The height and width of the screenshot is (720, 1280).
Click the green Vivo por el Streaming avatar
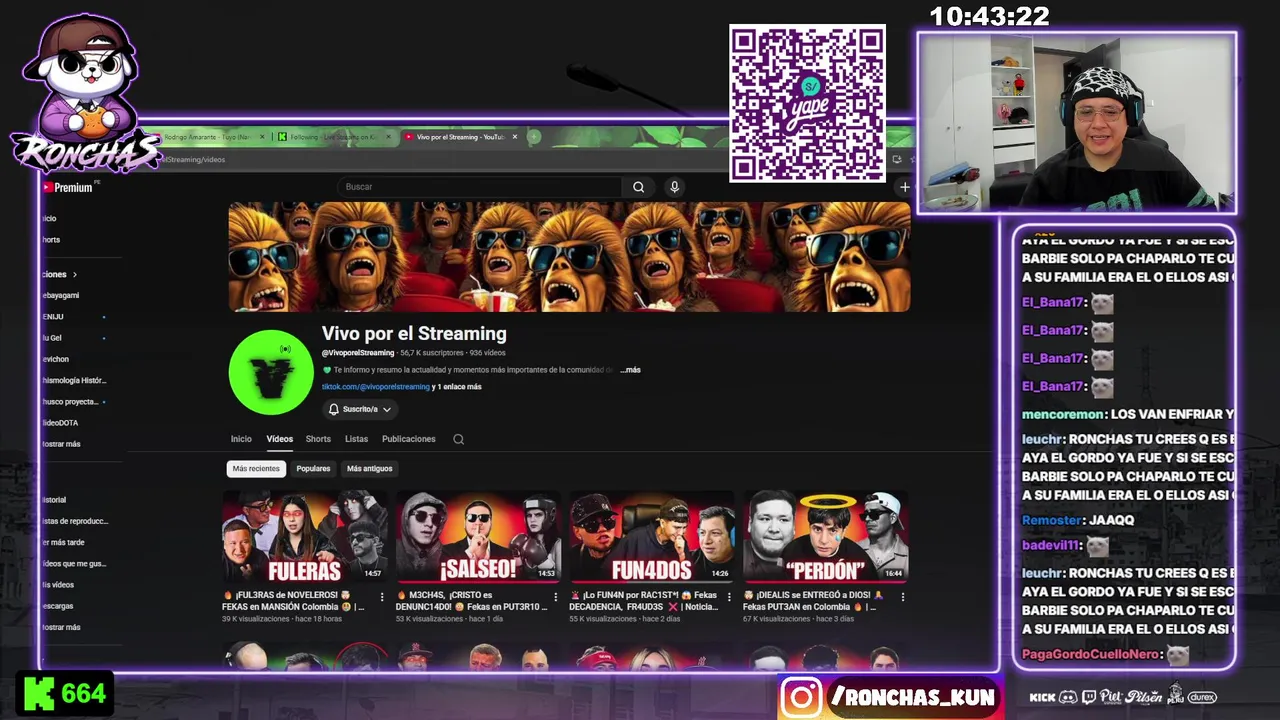(271, 372)
